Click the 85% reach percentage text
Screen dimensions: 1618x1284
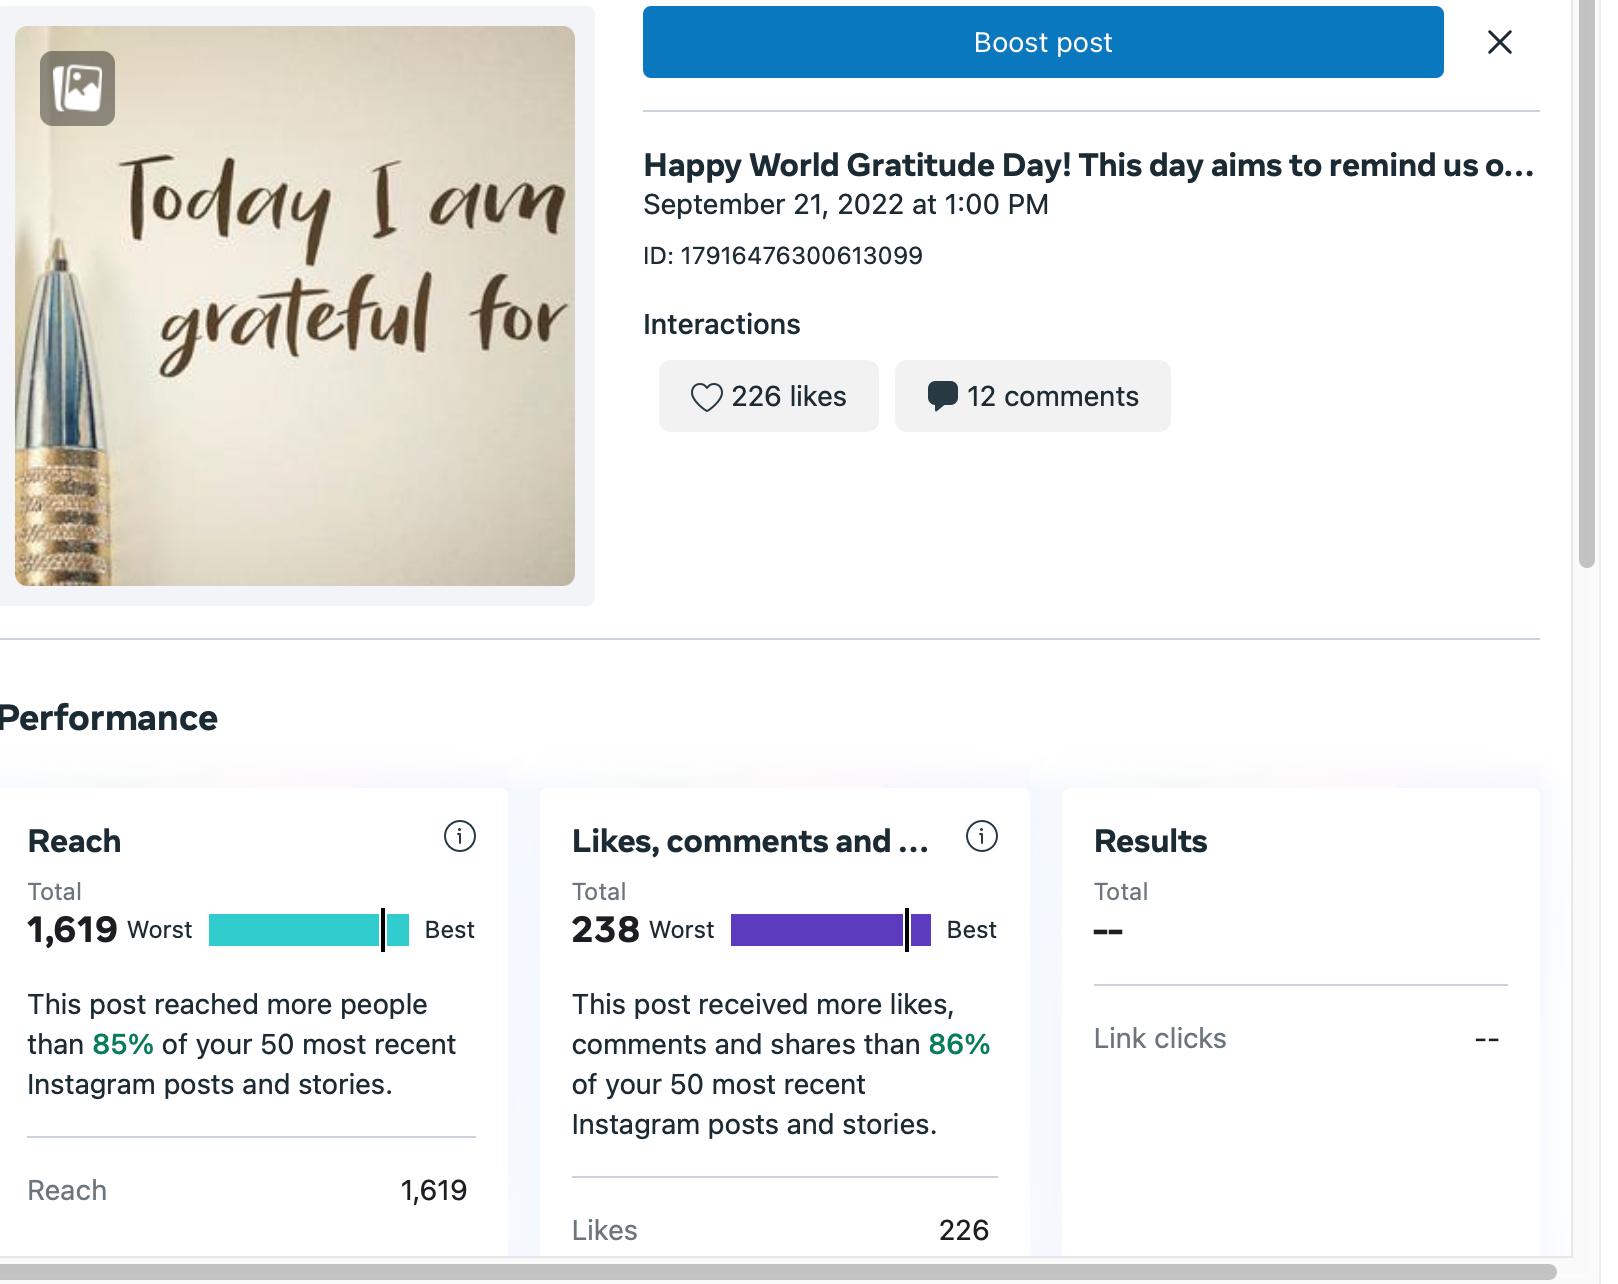click(x=123, y=1044)
